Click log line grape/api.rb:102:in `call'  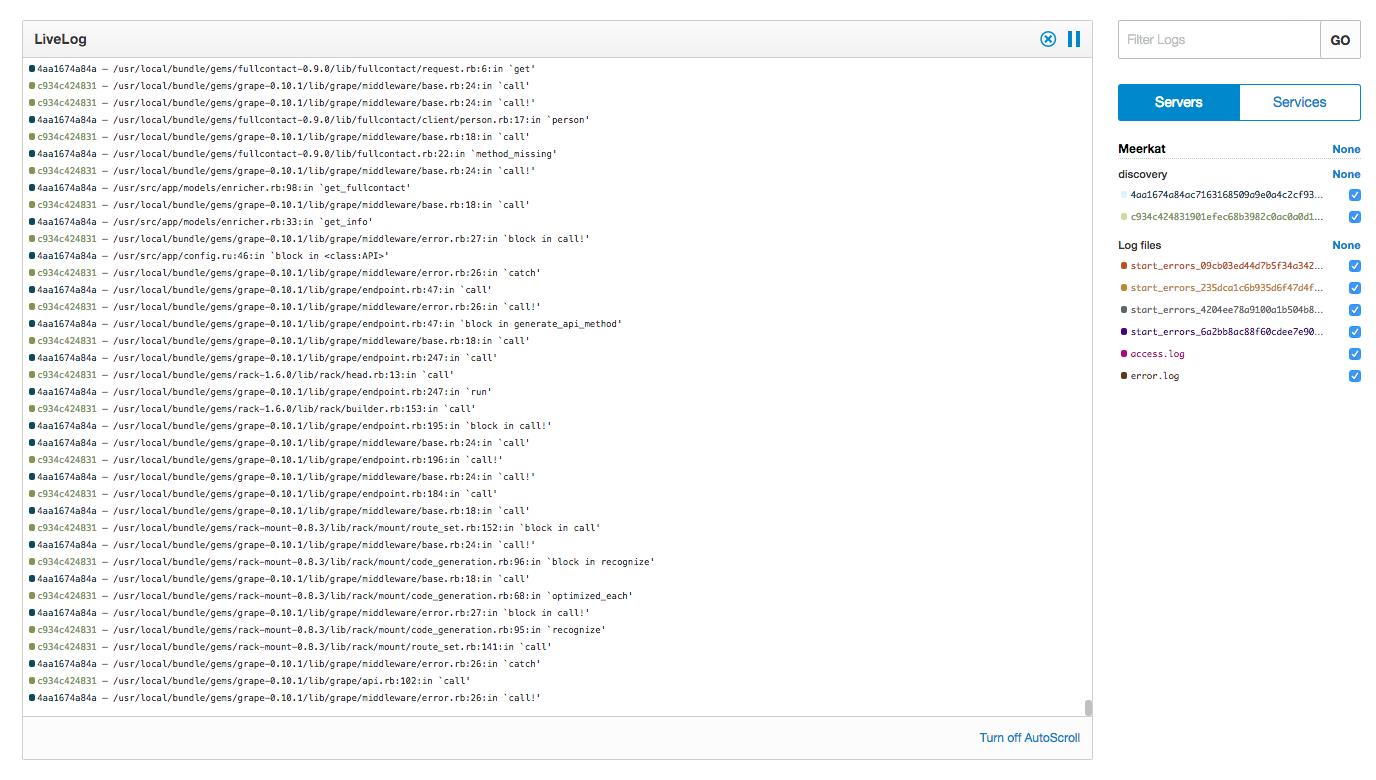(x=250, y=680)
